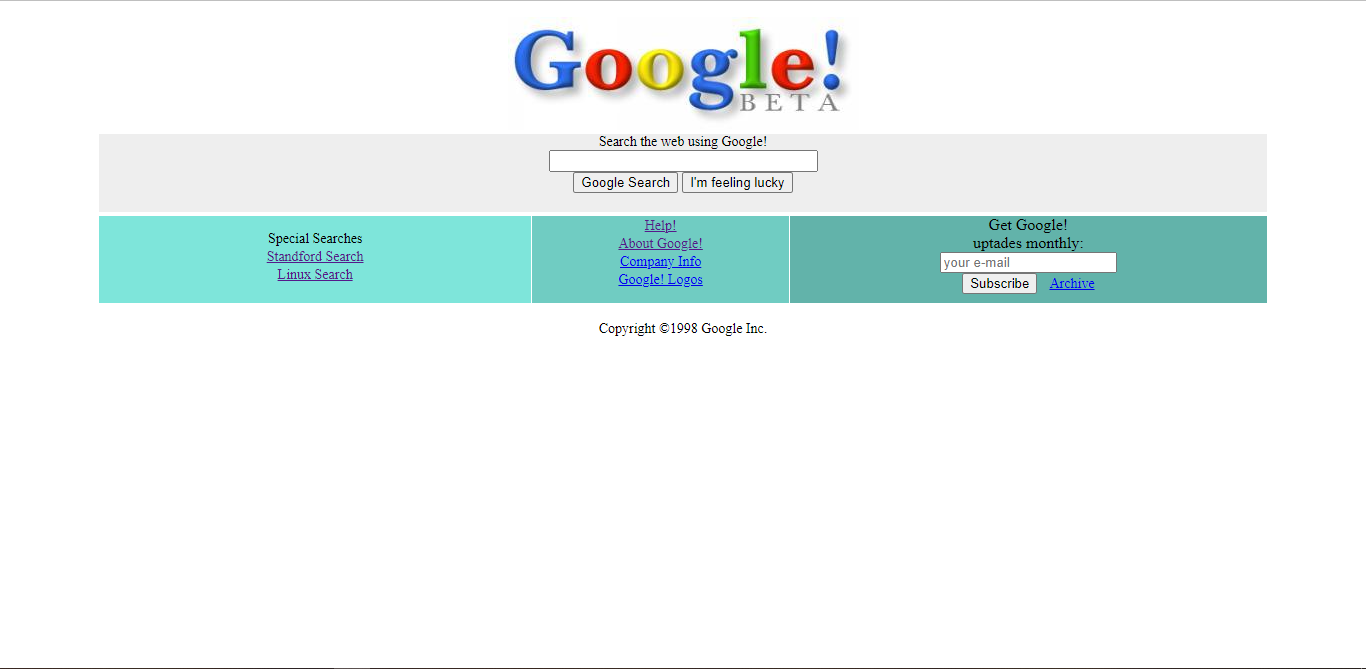Open the Archive link
This screenshot has width=1366, height=669.
(1071, 283)
